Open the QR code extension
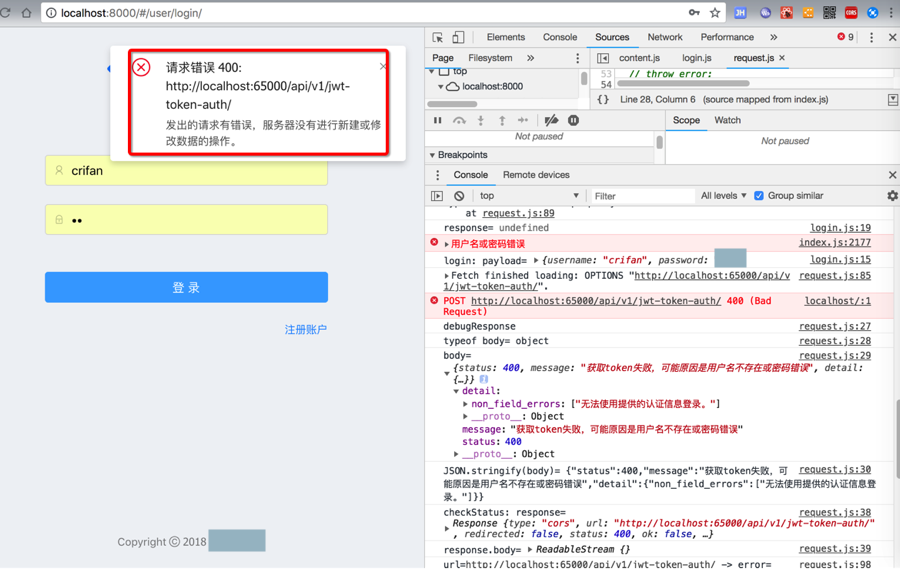Screen dimensions: 900x569 point(829,13)
